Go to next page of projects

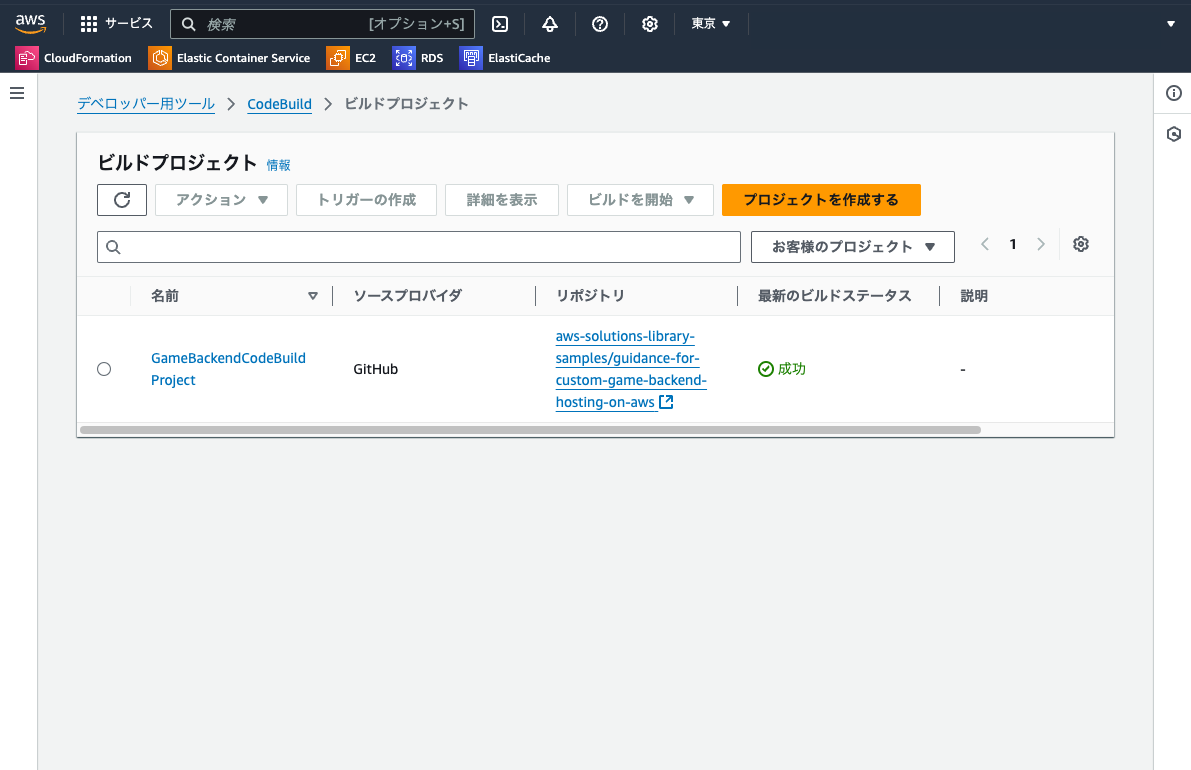pyautogui.click(x=1041, y=245)
